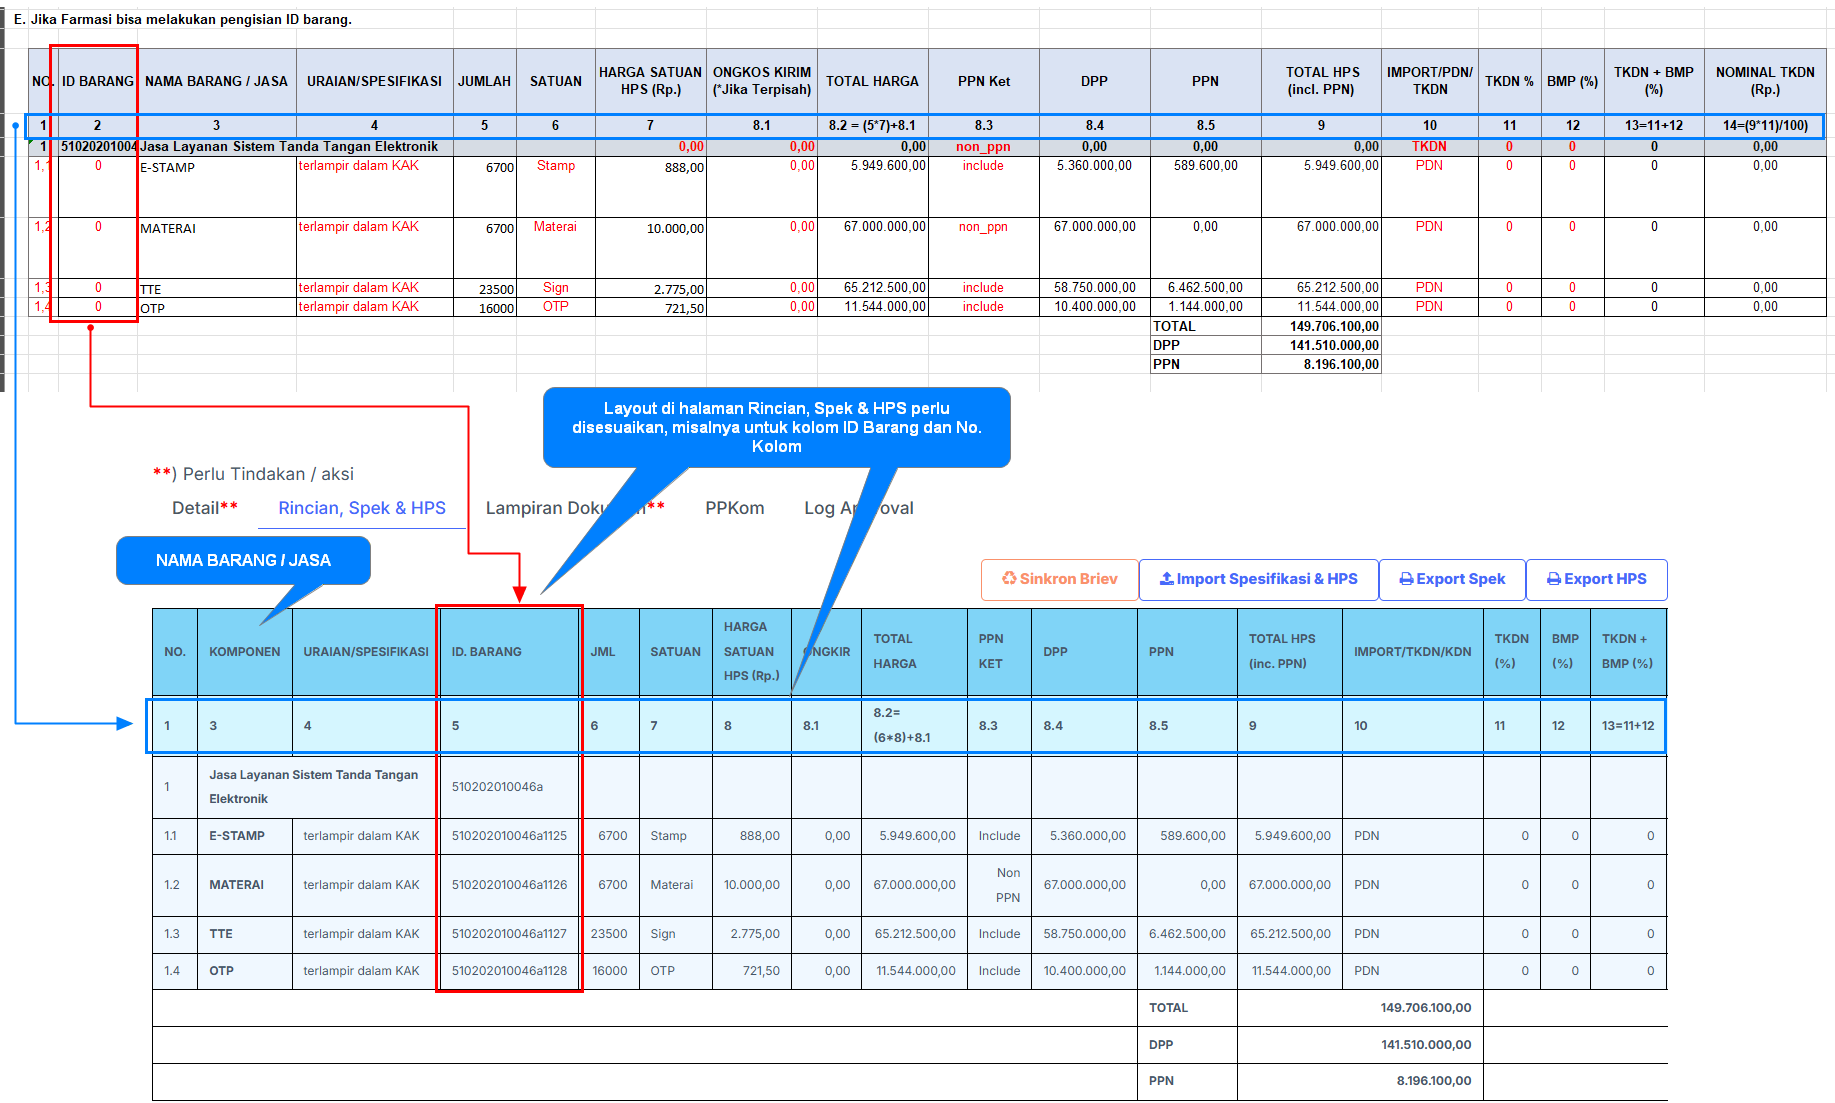Image resolution: width=1835 pixels, height=1103 pixels.
Task: Click the ID BARANG header in spreadsheet
Action: click(x=97, y=81)
